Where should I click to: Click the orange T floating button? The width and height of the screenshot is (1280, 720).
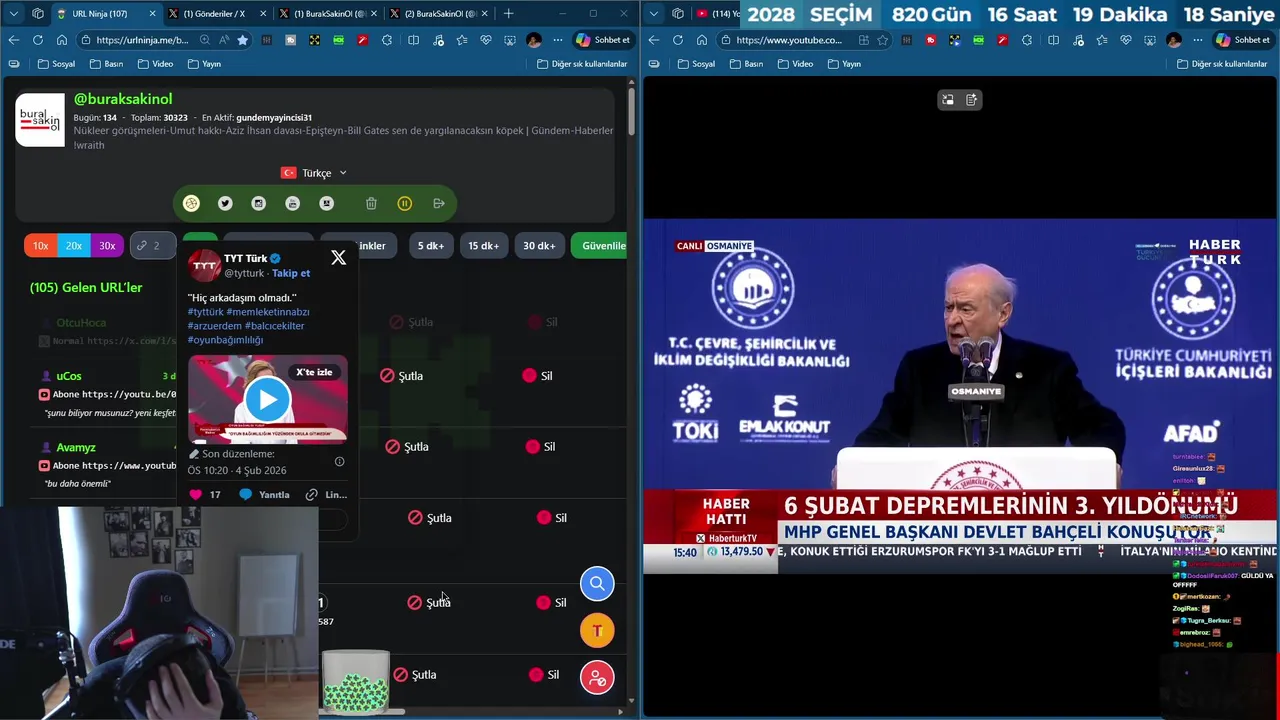tap(597, 630)
